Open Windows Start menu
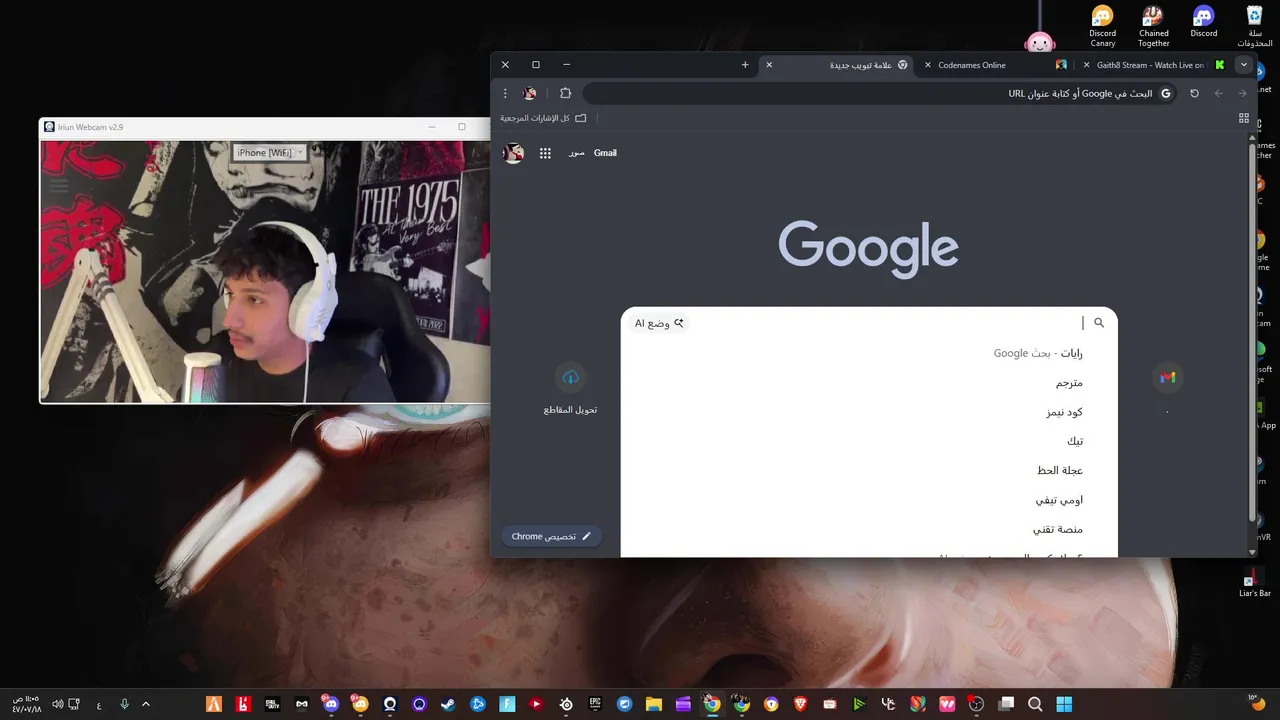Screen dimensions: 1280x720 [x=1064, y=704]
